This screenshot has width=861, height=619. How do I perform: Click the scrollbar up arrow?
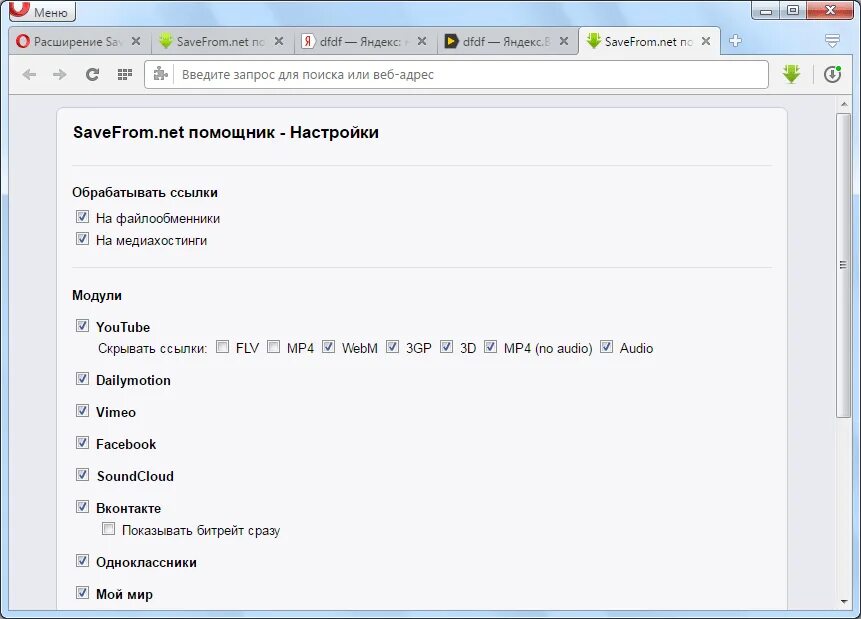click(x=844, y=104)
